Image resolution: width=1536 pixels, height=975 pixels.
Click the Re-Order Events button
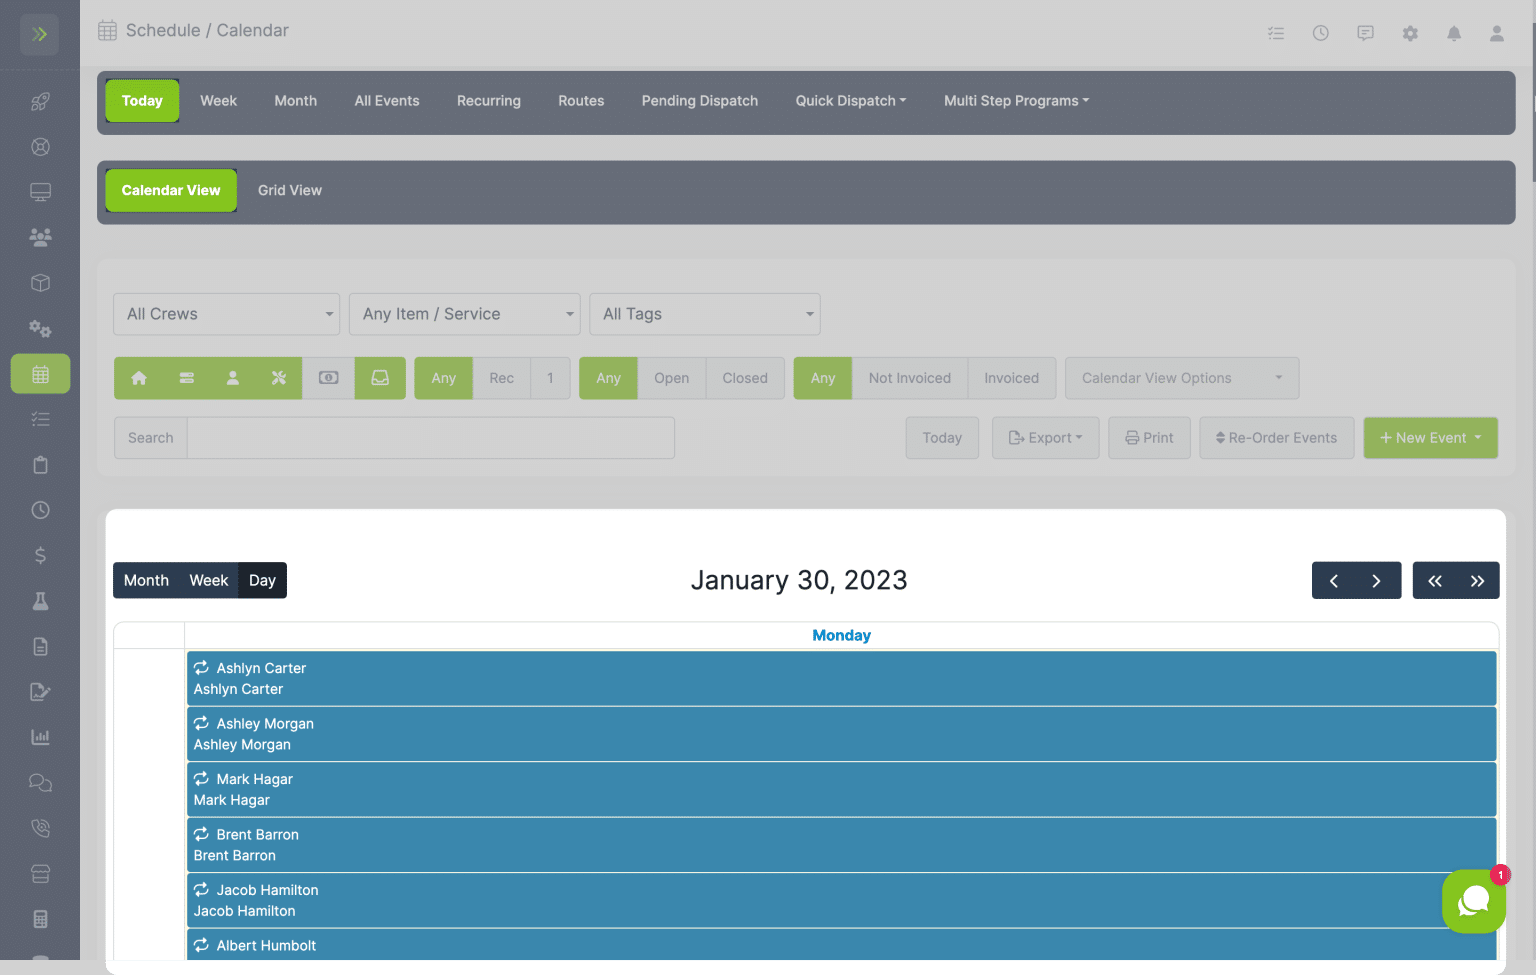[x=1276, y=438]
